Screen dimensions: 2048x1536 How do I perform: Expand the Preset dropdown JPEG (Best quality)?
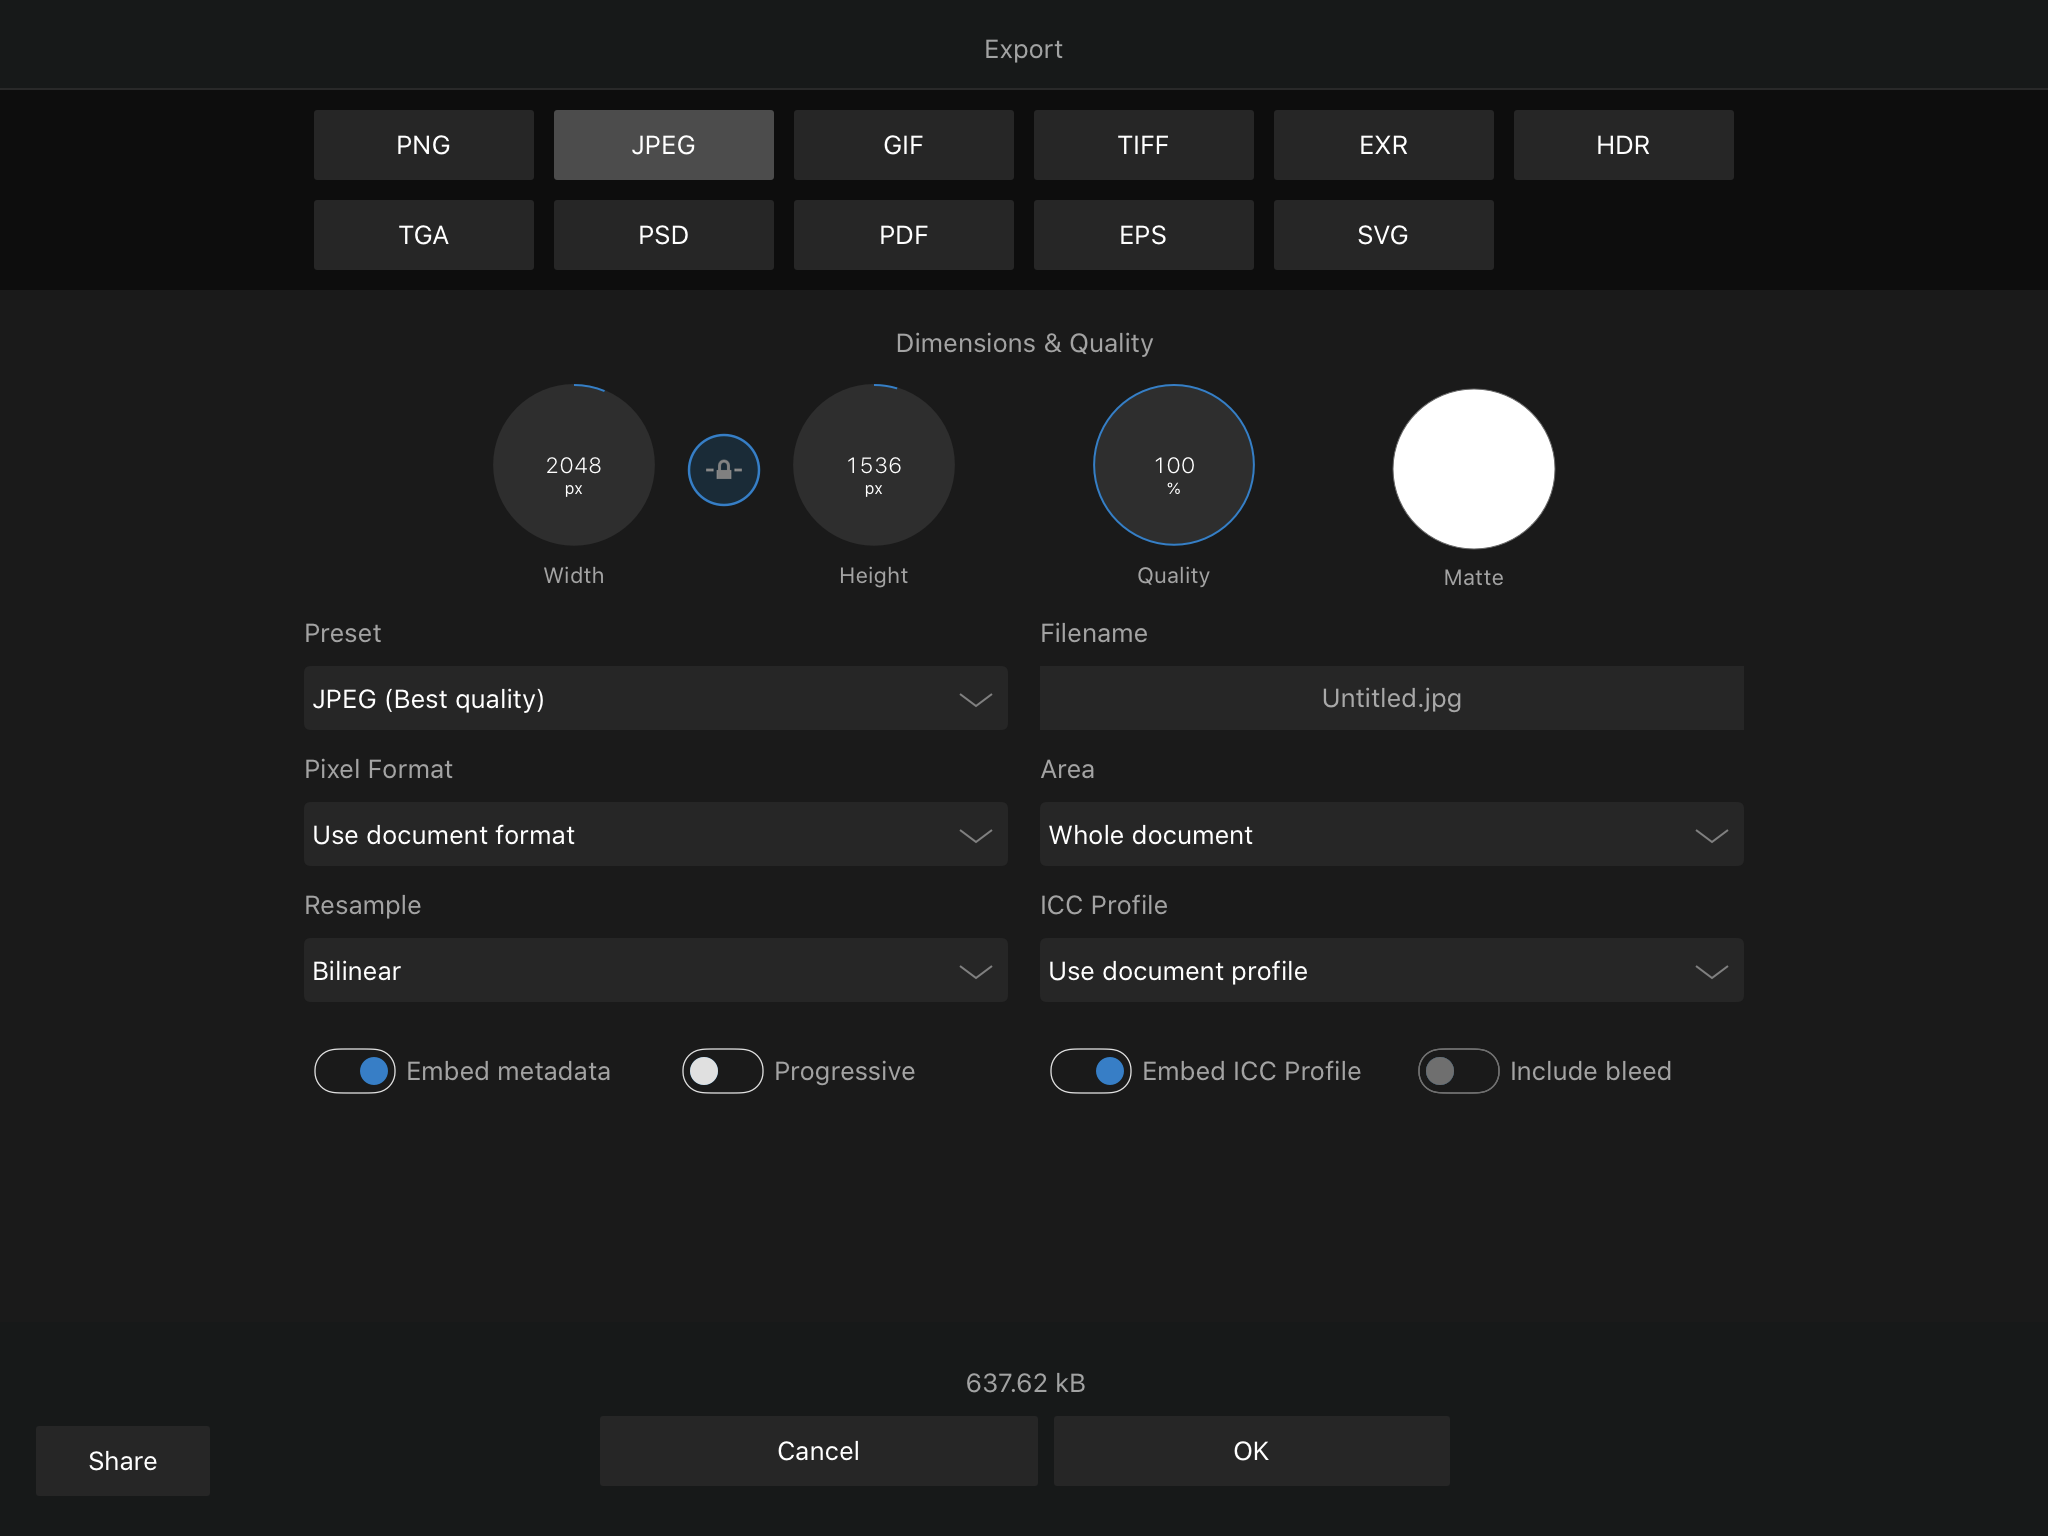point(655,698)
